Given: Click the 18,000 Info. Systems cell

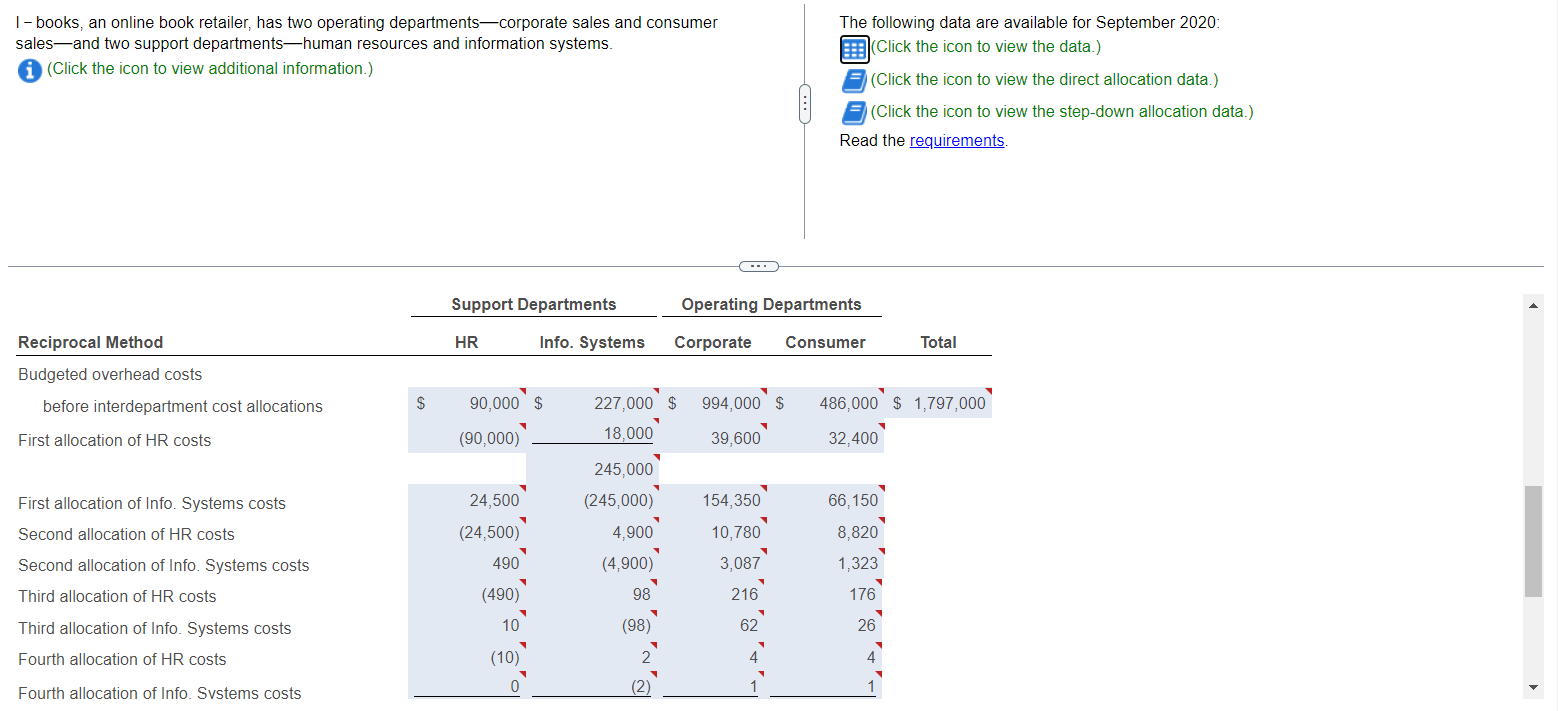Looking at the screenshot, I should pos(593,435).
